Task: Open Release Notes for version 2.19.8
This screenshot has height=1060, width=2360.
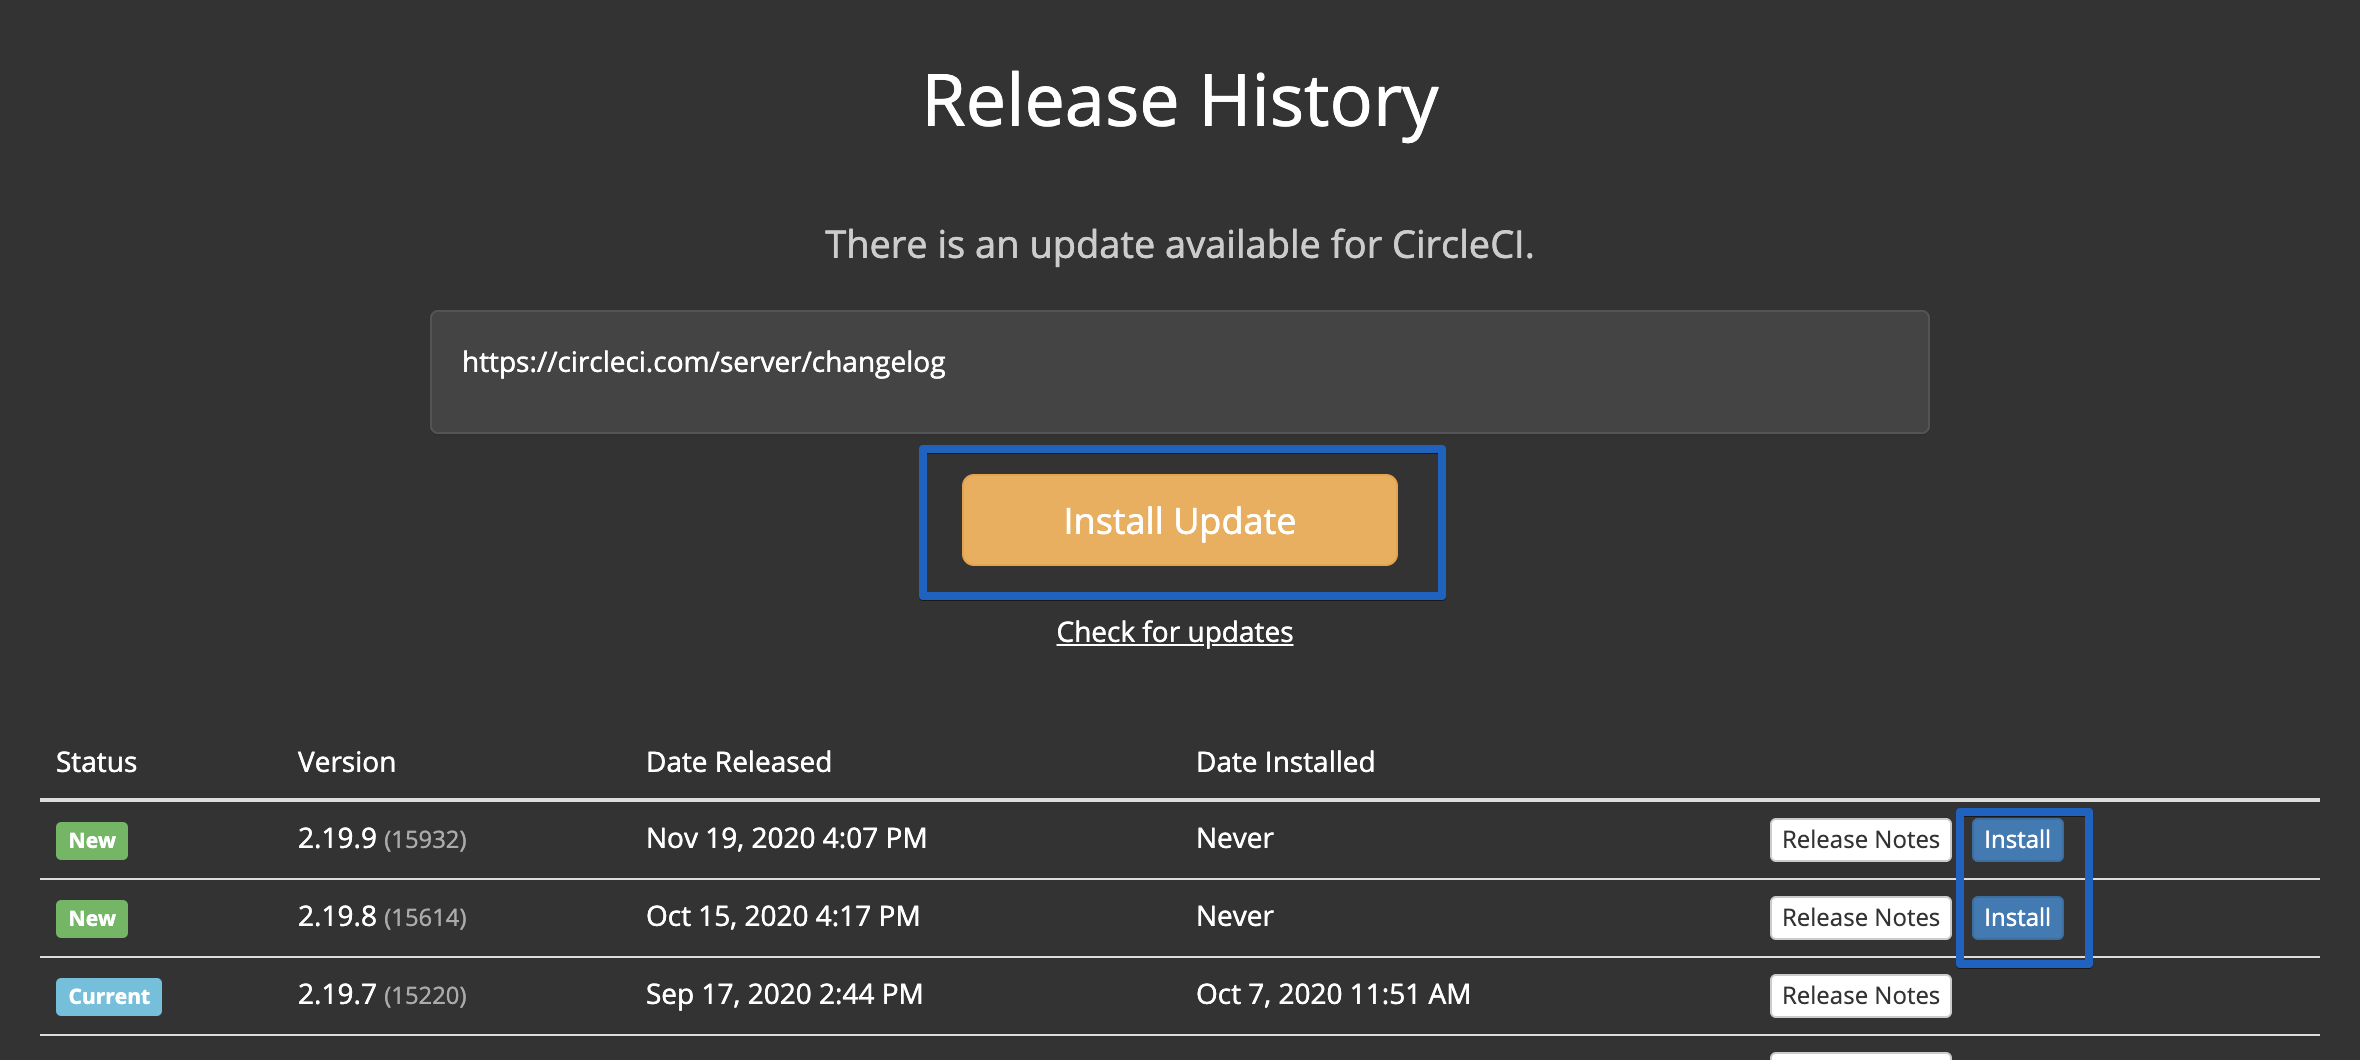Action: tap(1860, 917)
